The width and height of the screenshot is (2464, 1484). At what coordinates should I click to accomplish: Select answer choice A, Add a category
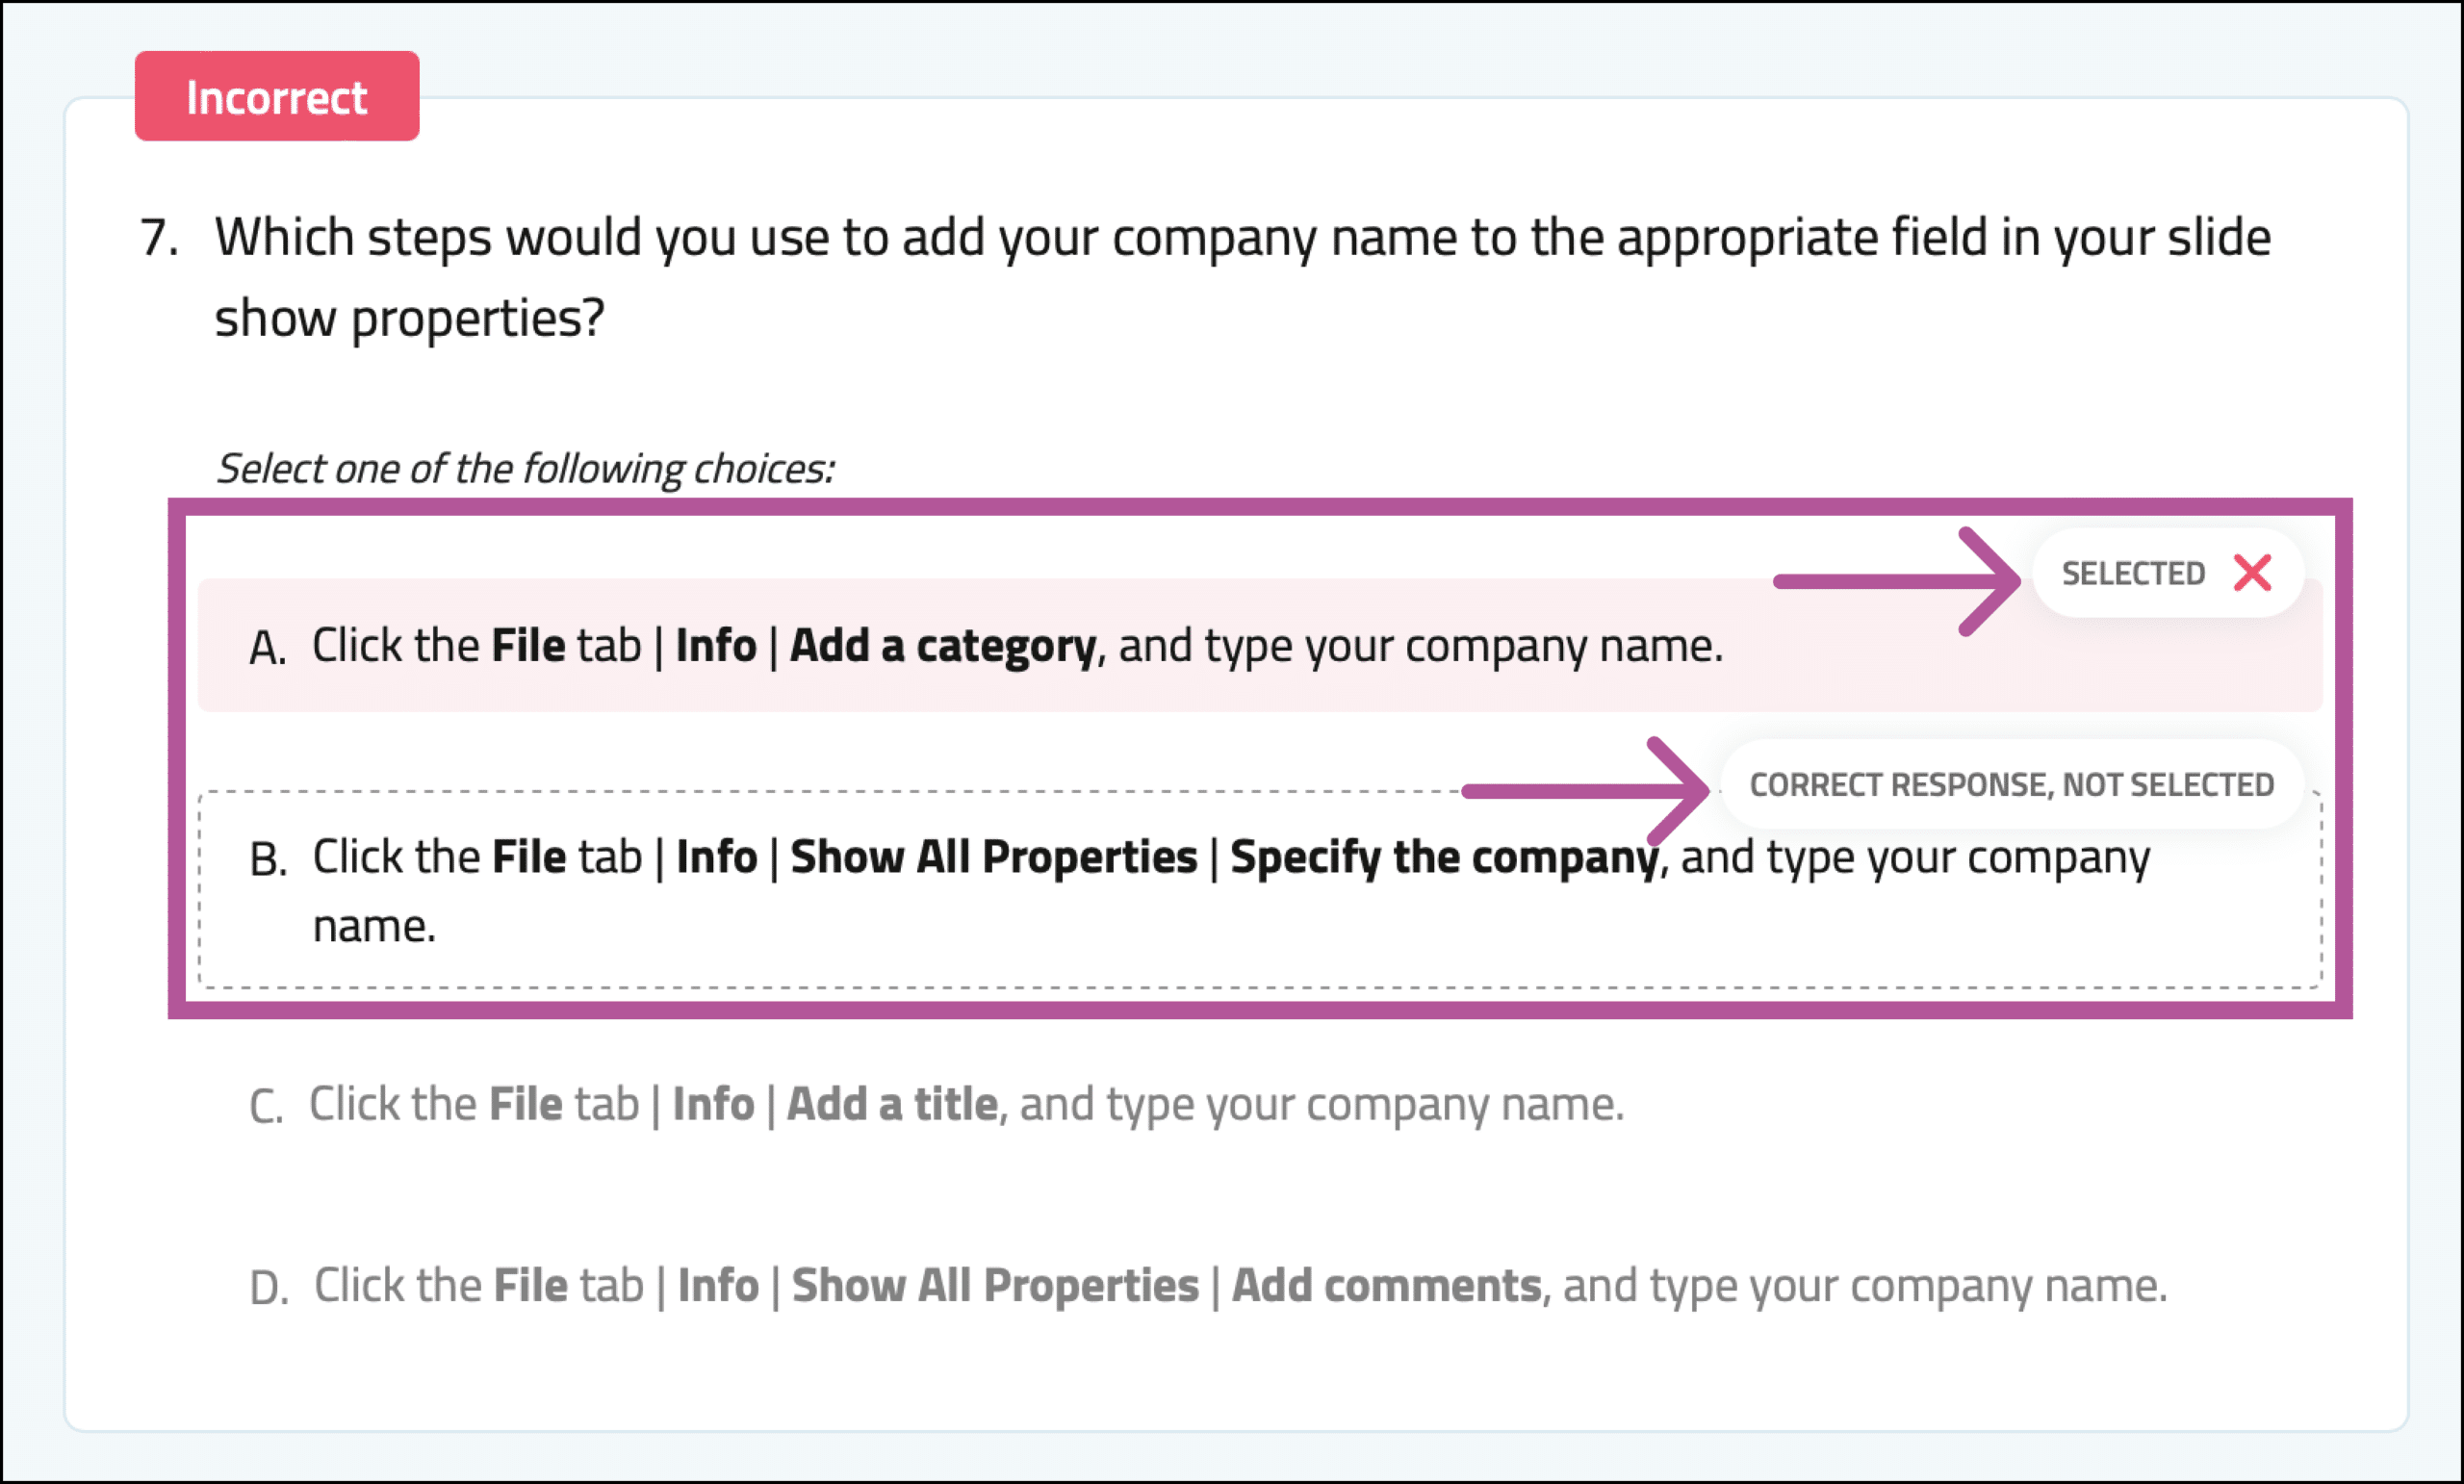tap(1260, 645)
